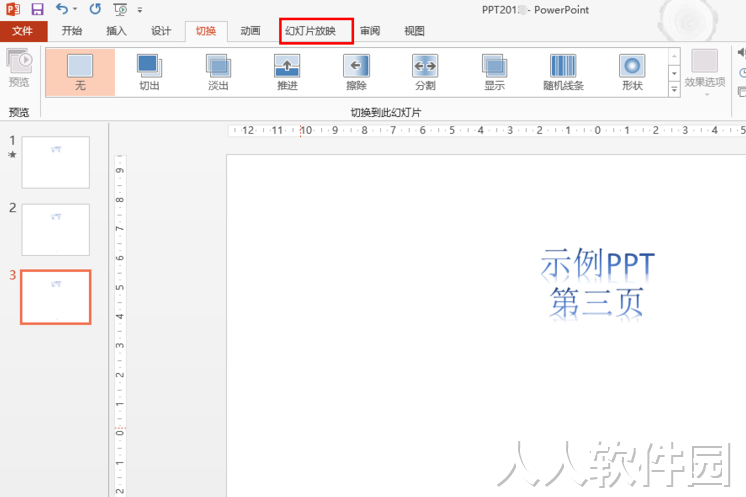
Task: Click the Save icon in quick access toolbar
Action: (x=37, y=9)
